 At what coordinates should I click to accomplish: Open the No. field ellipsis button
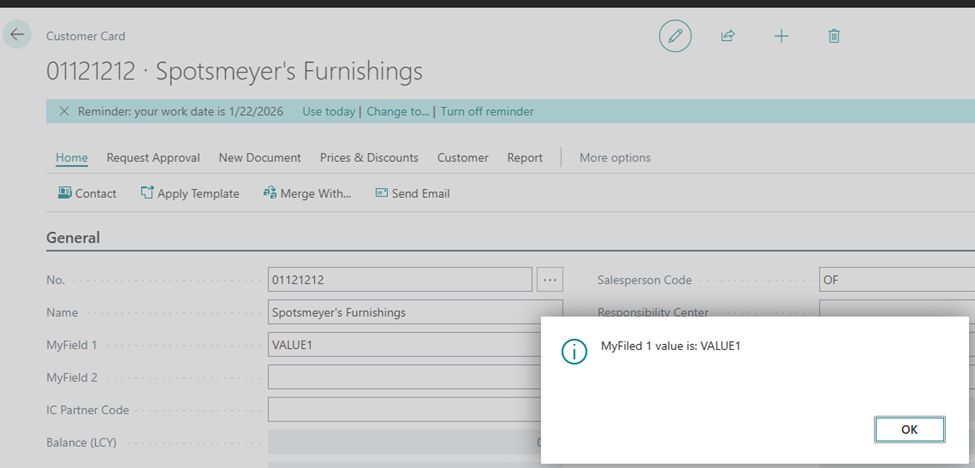coord(550,280)
